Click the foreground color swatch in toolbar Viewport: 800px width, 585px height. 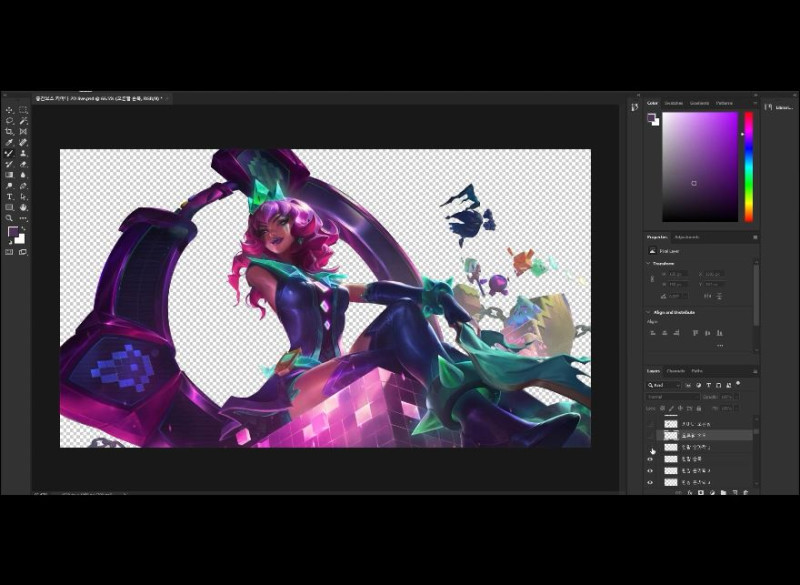point(13,232)
